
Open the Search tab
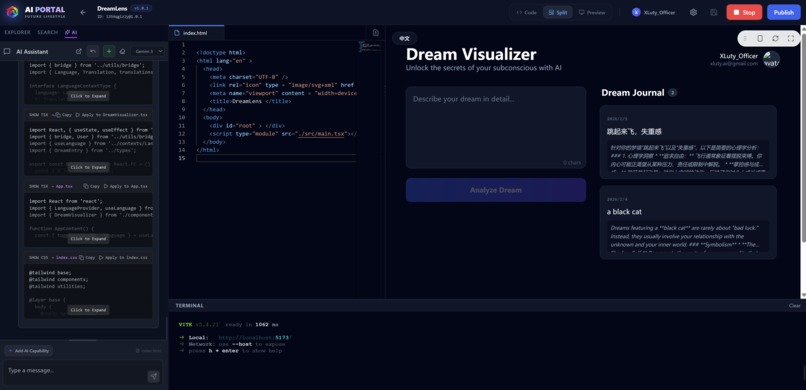48,32
